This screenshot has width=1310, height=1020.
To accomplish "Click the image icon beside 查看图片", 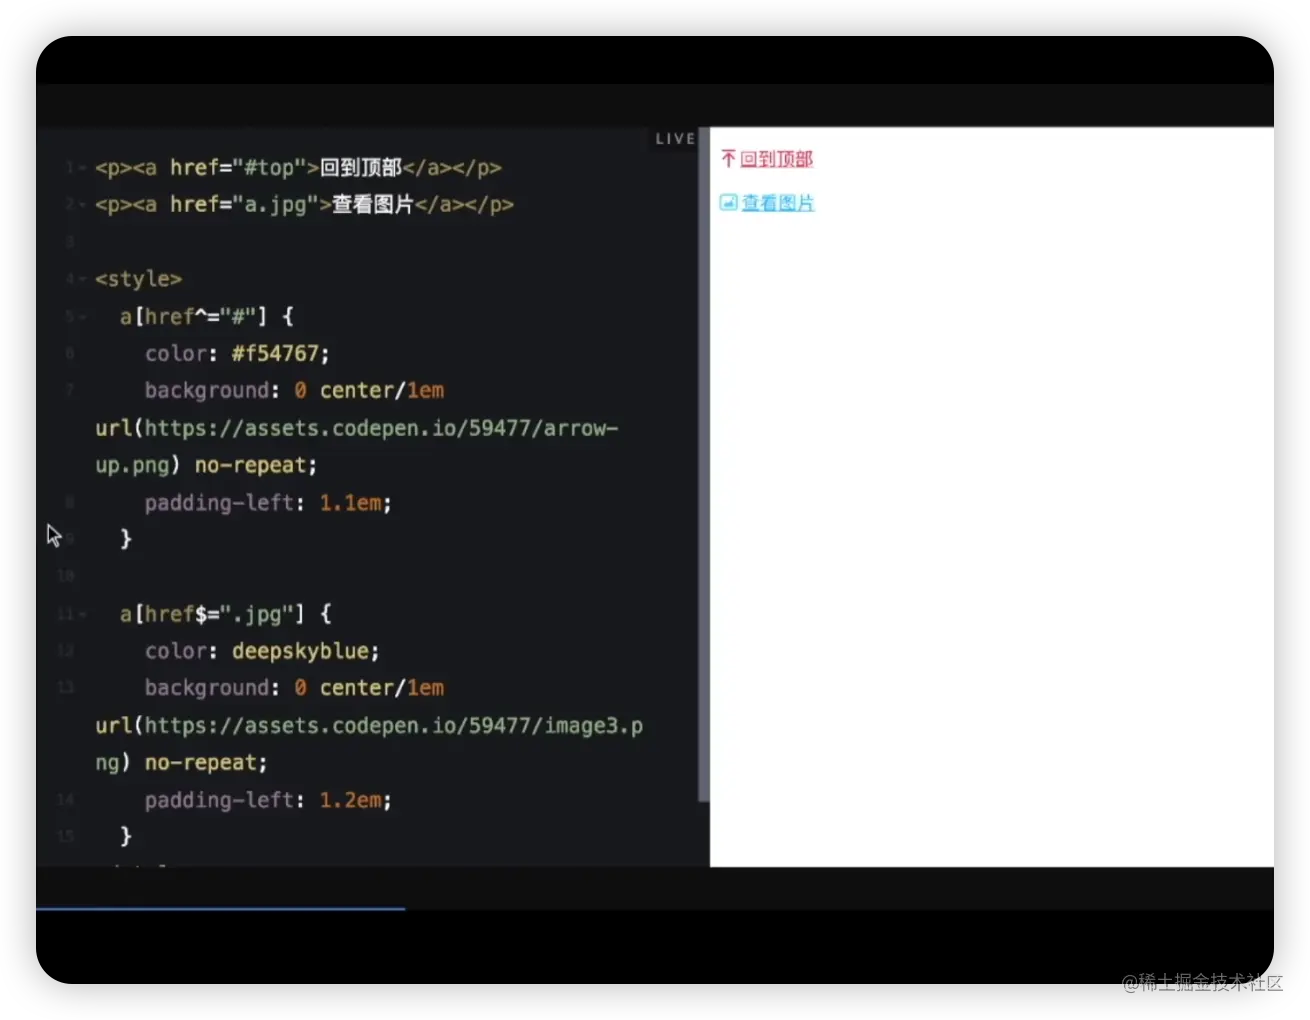I will (729, 203).
